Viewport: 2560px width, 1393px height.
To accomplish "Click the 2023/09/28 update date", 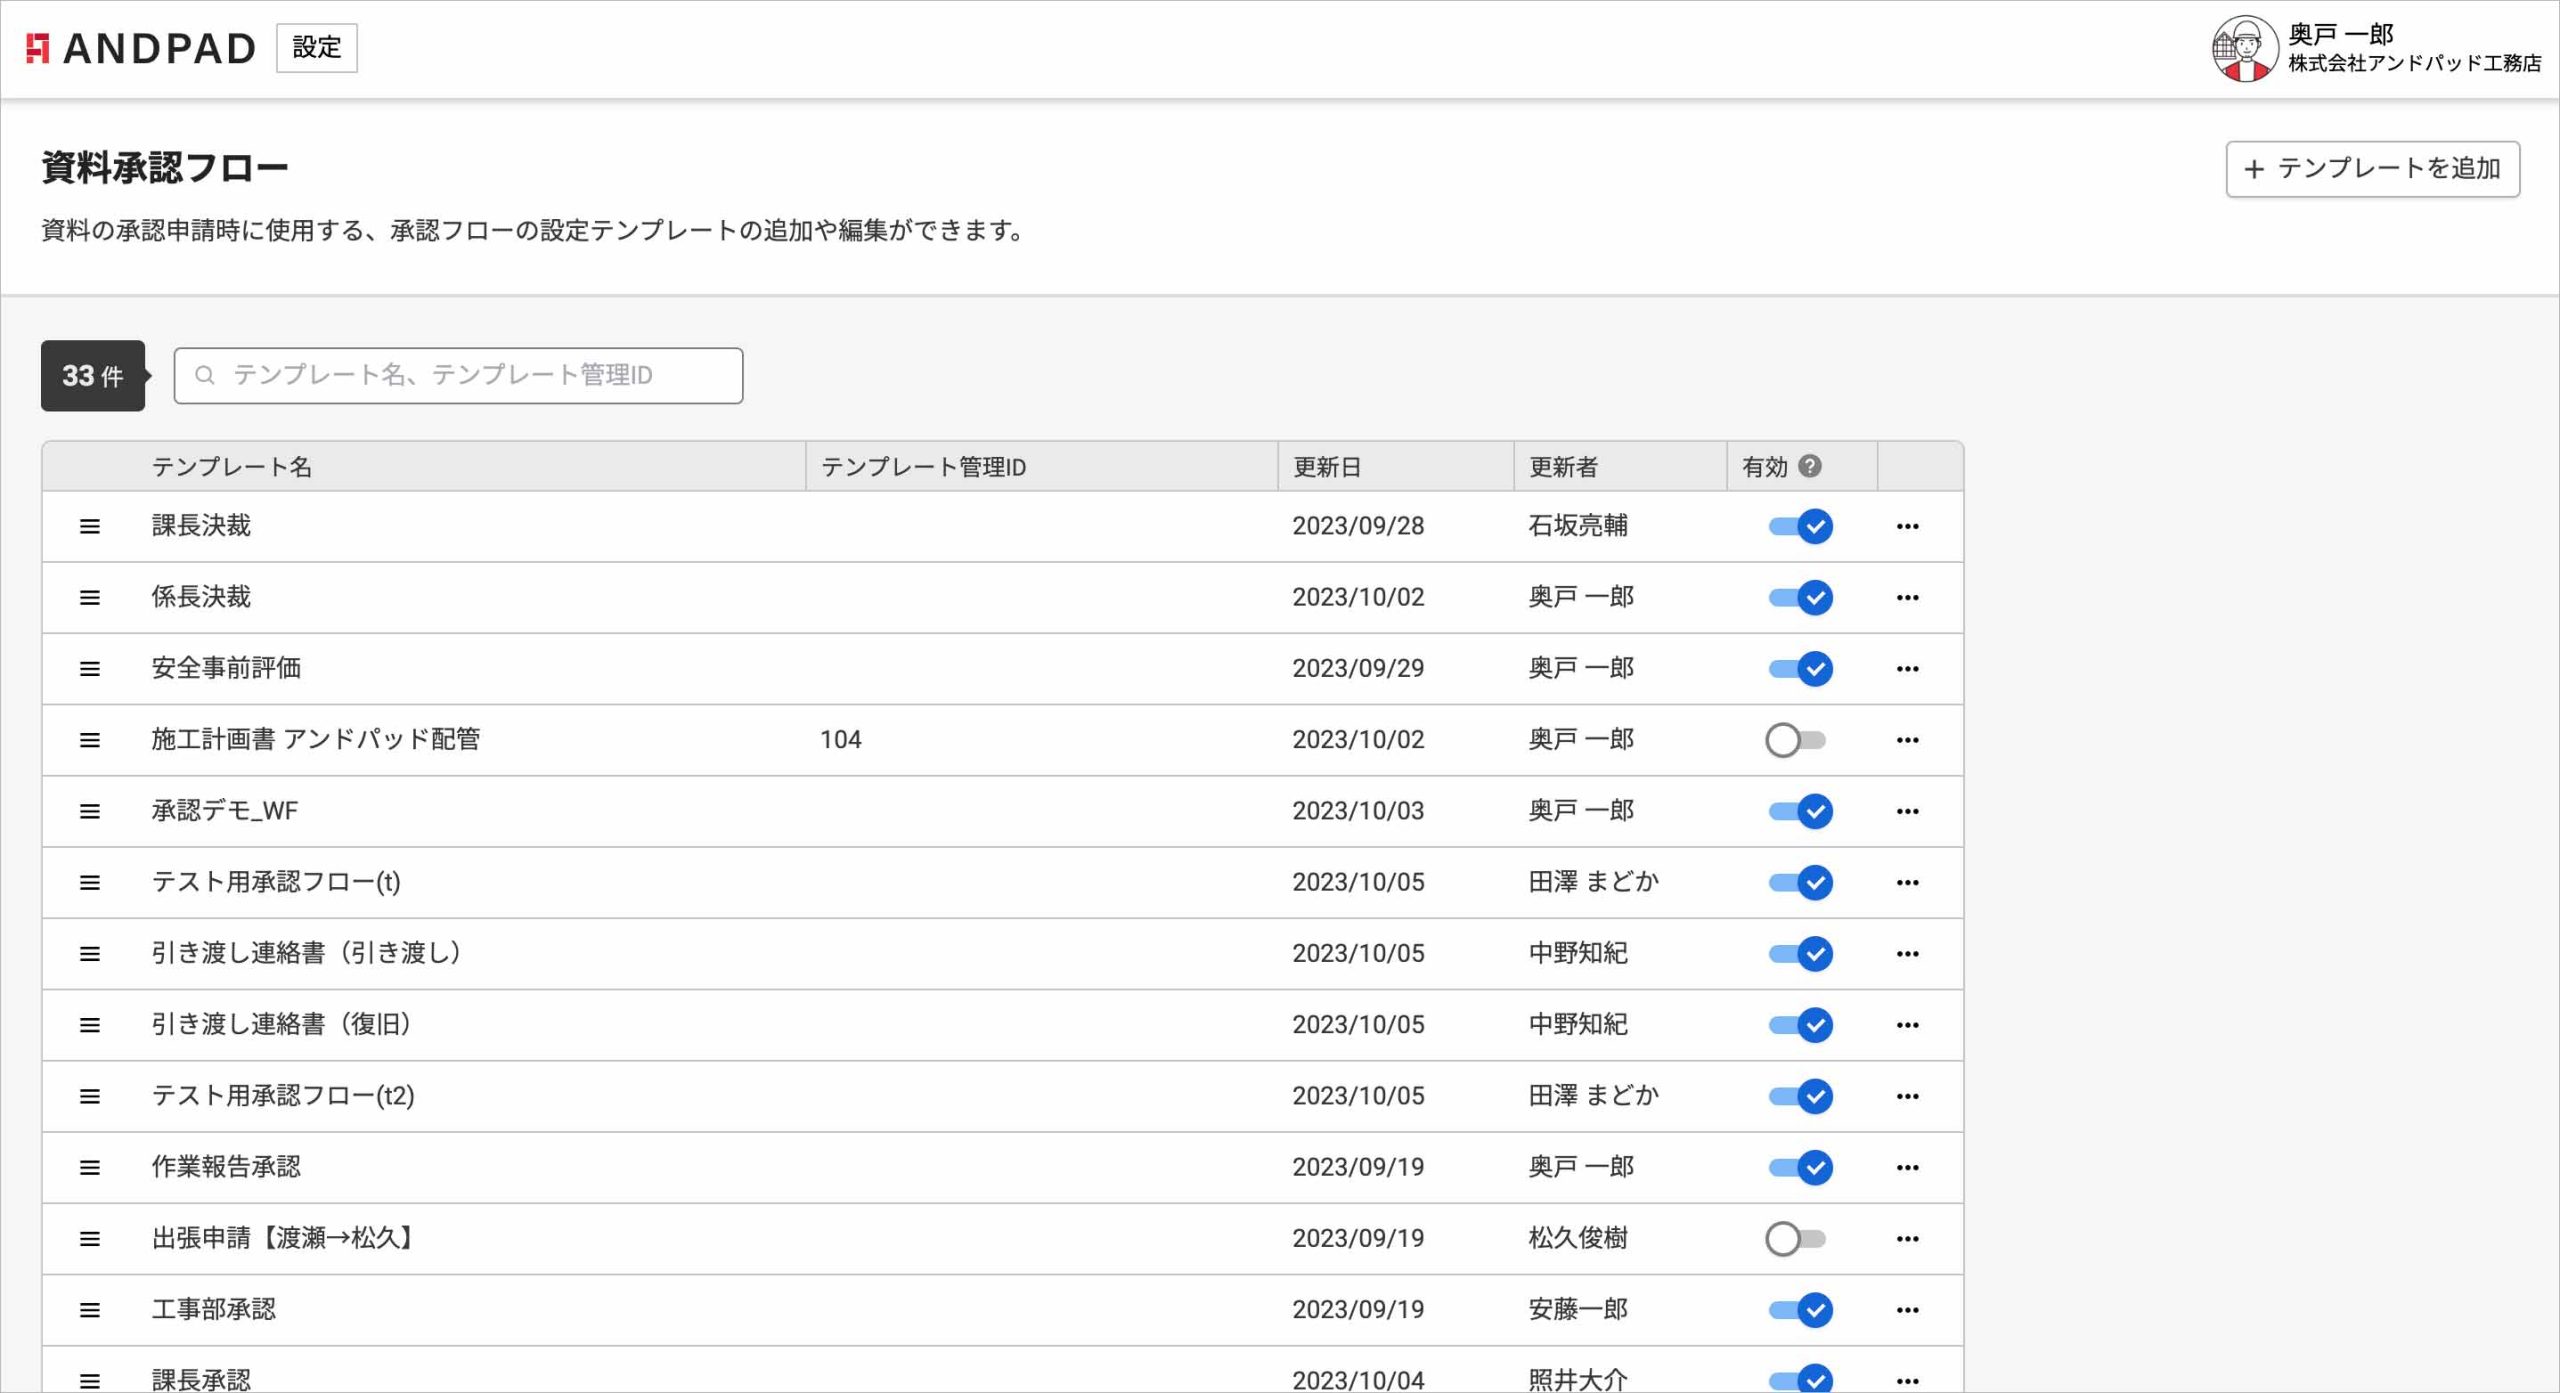I will pyautogui.click(x=1358, y=526).
